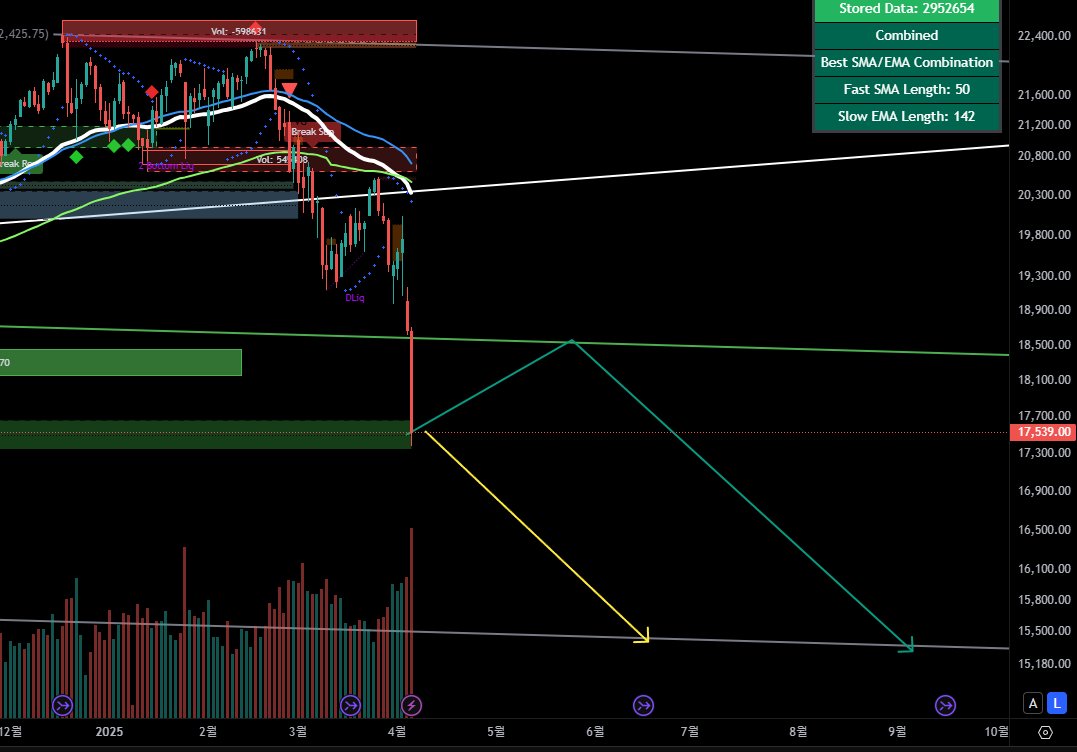This screenshot has height=752, width=1077.
Task: Select the Break Sup label
Action: tap(313, 132)
